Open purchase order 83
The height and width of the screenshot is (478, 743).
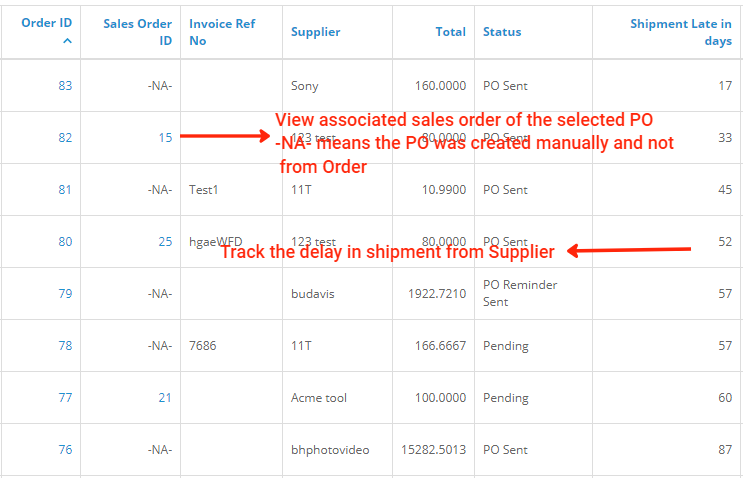(x=65, y=86)
